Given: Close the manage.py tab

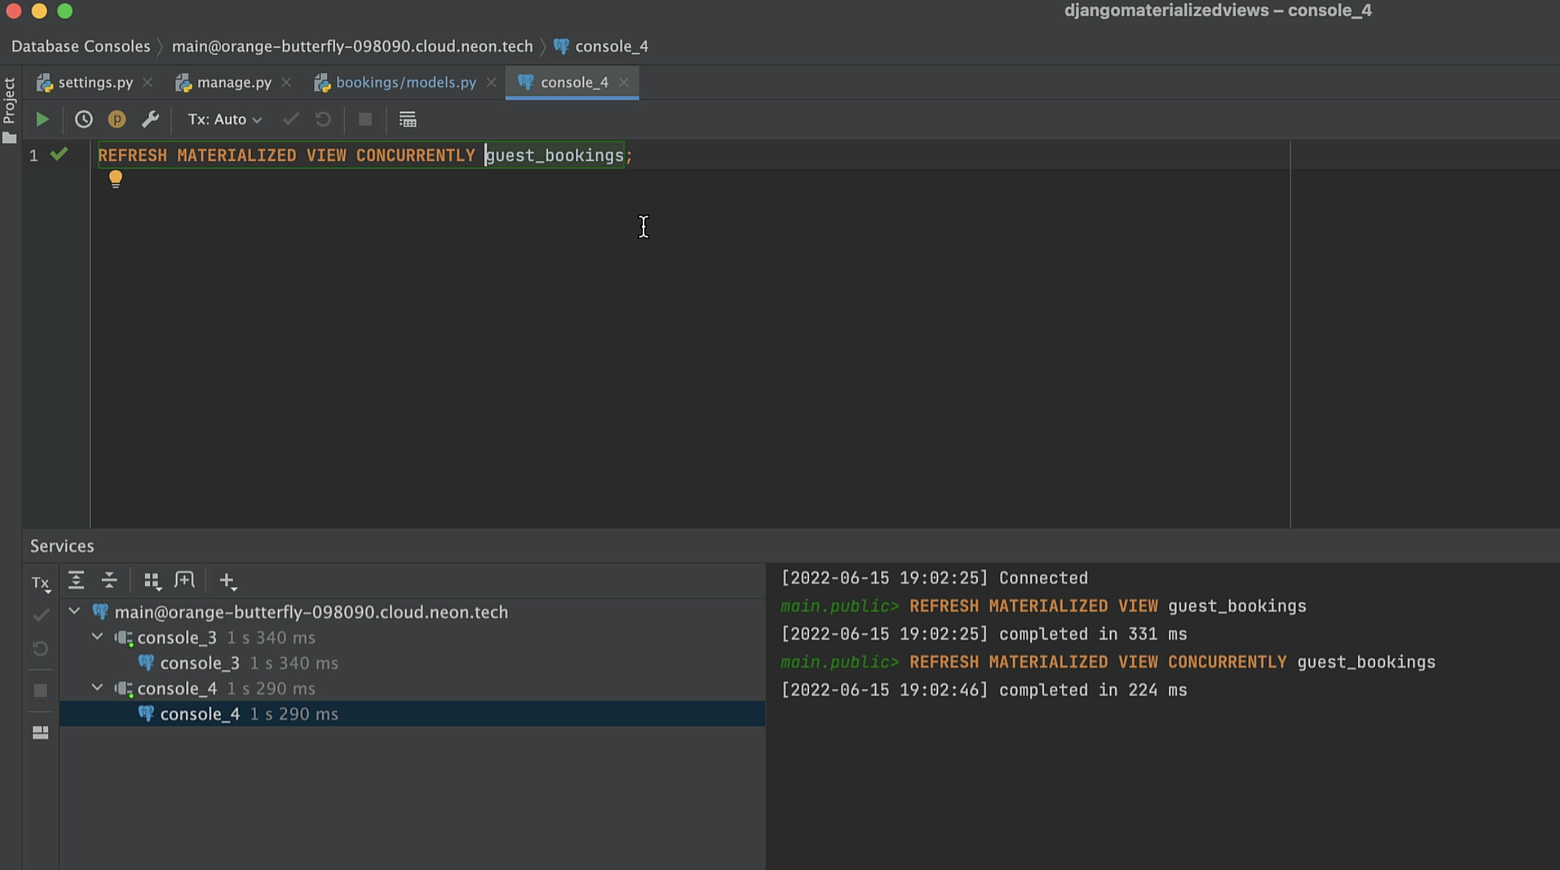Looking at the screenshot, I should (286, 82).
